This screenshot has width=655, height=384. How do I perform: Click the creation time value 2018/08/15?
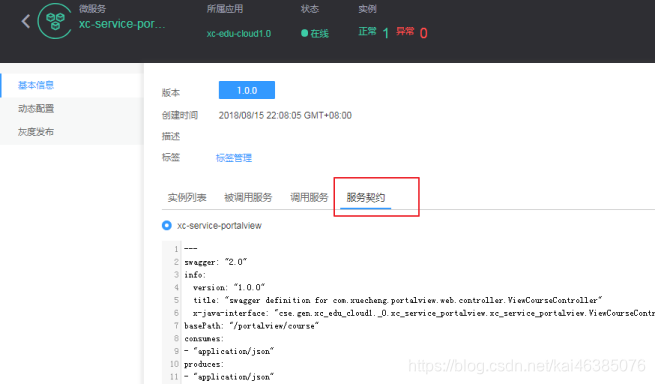tap(285, 115)
